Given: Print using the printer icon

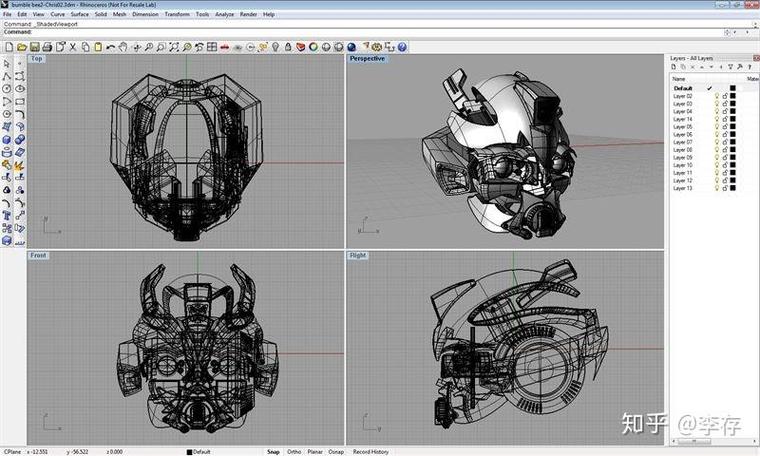Looking at the screenshot, I should tap(47, 47).
